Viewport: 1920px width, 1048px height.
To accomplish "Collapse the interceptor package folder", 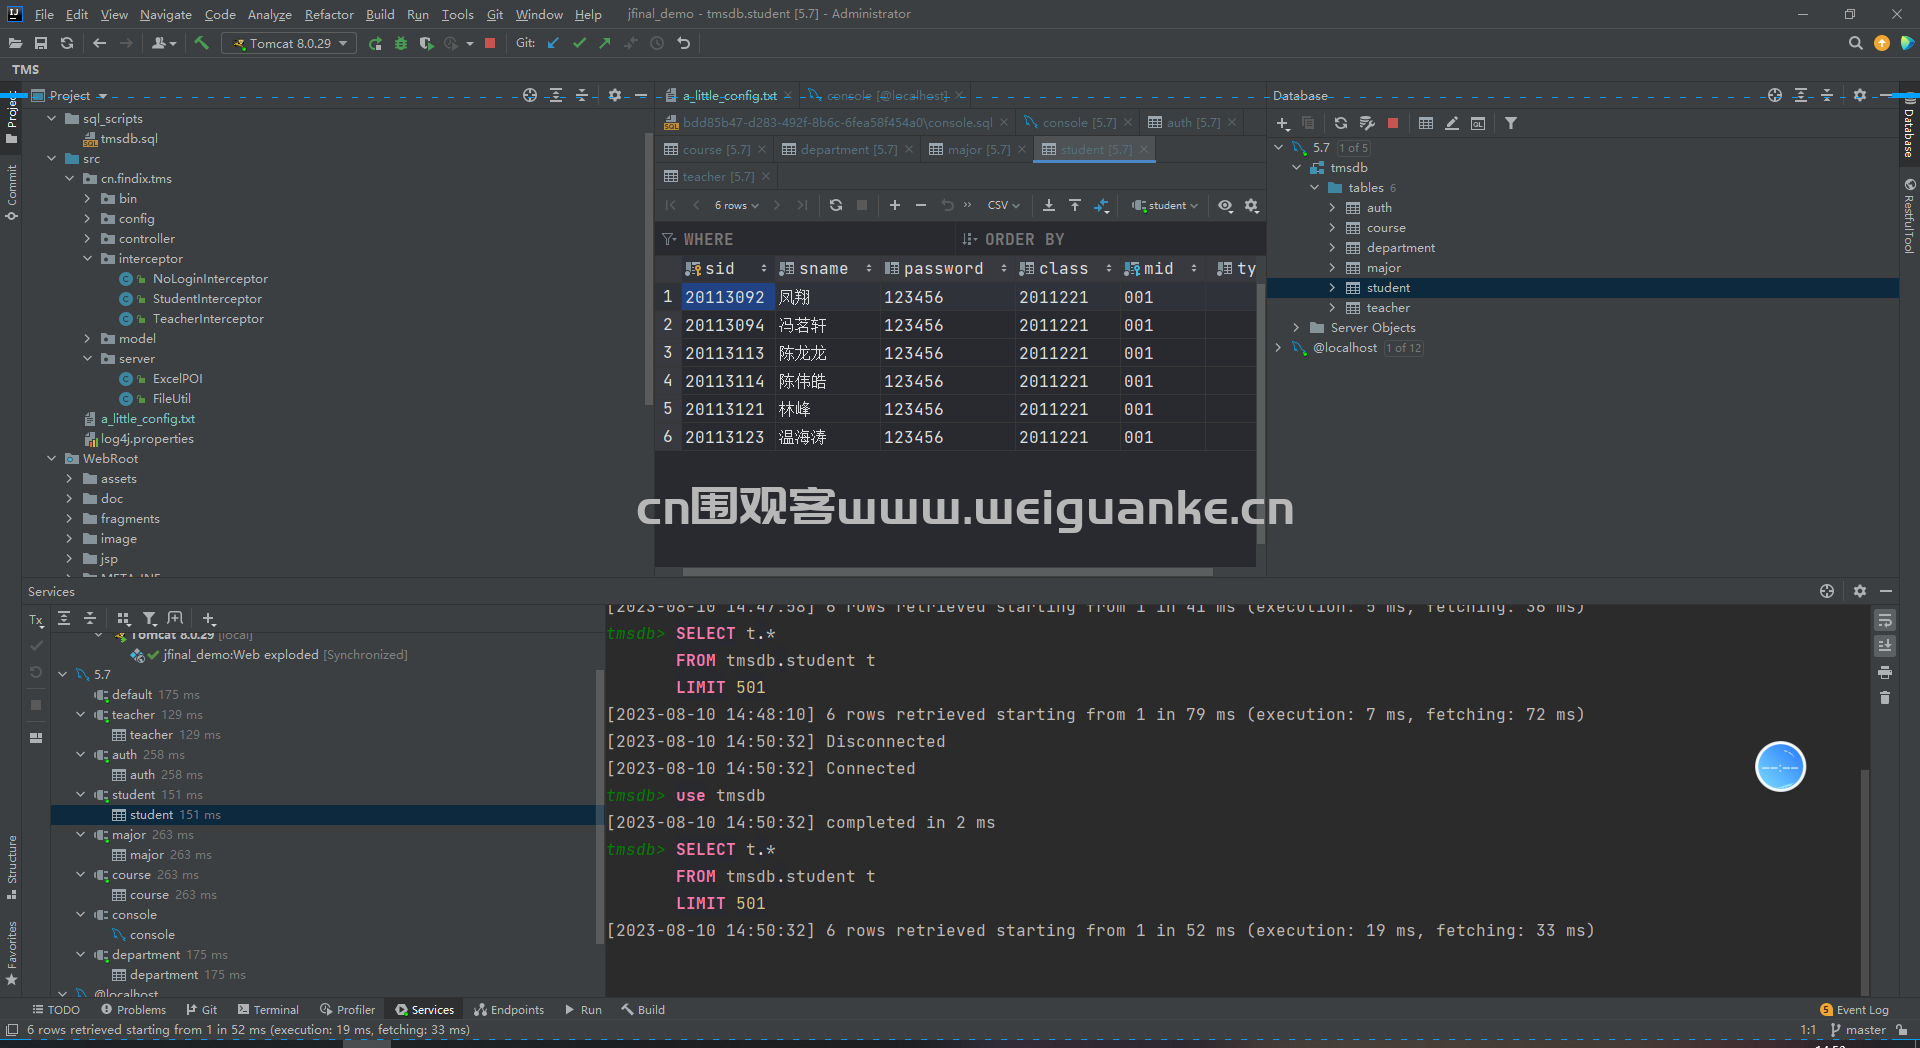I will 88,259.
